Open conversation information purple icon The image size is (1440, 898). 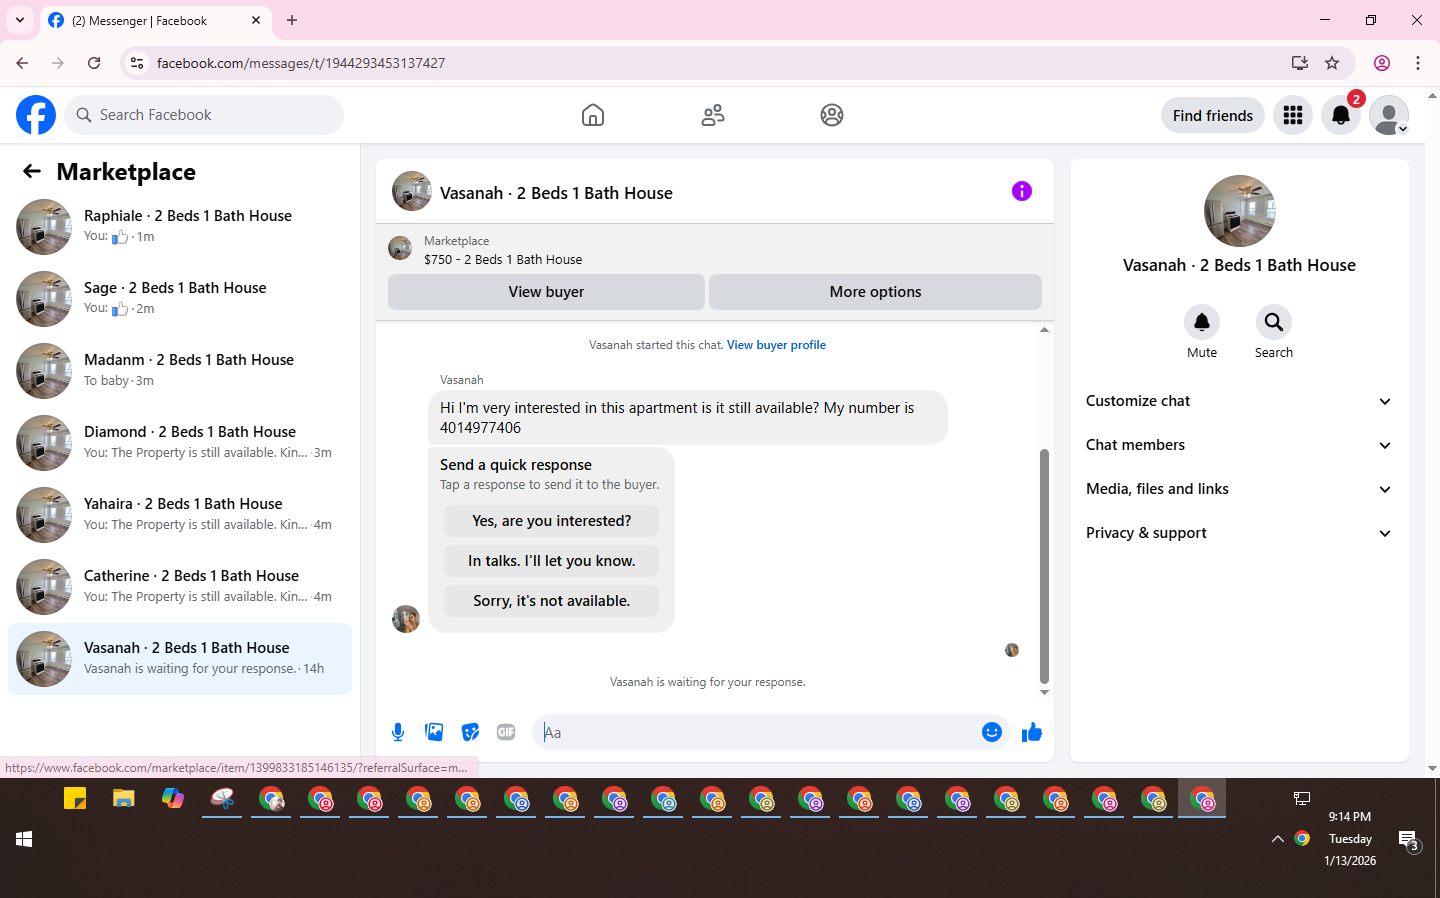(1021, 191)
